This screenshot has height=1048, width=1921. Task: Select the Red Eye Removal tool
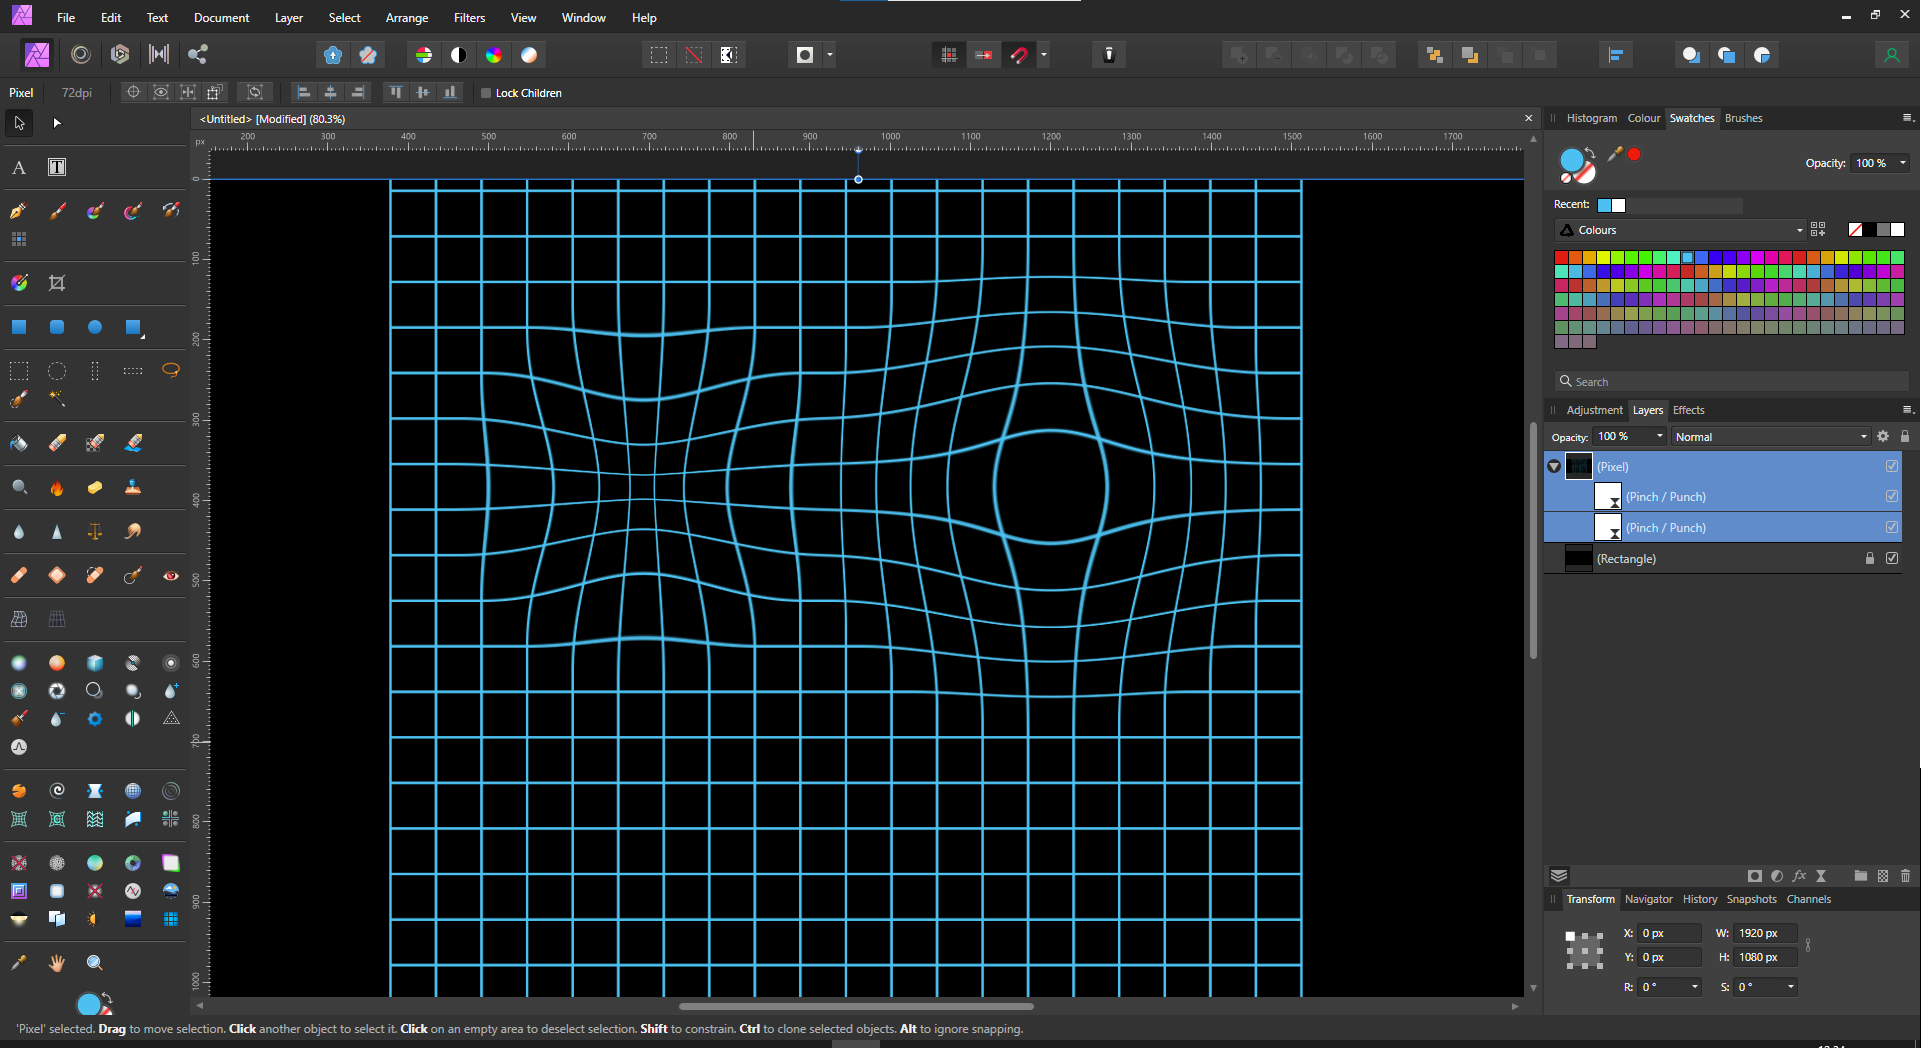tap(171, 575)
